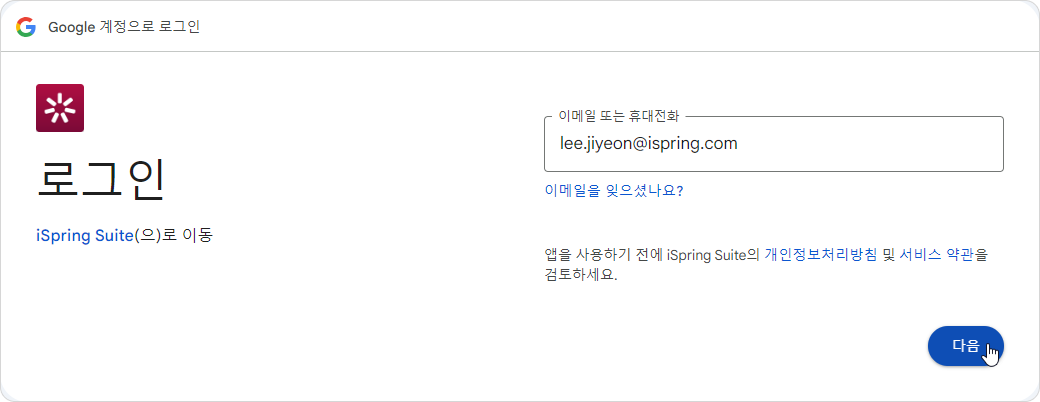
Task: Follow the iSpring Suite link under heading
Action: pos(84,237)
